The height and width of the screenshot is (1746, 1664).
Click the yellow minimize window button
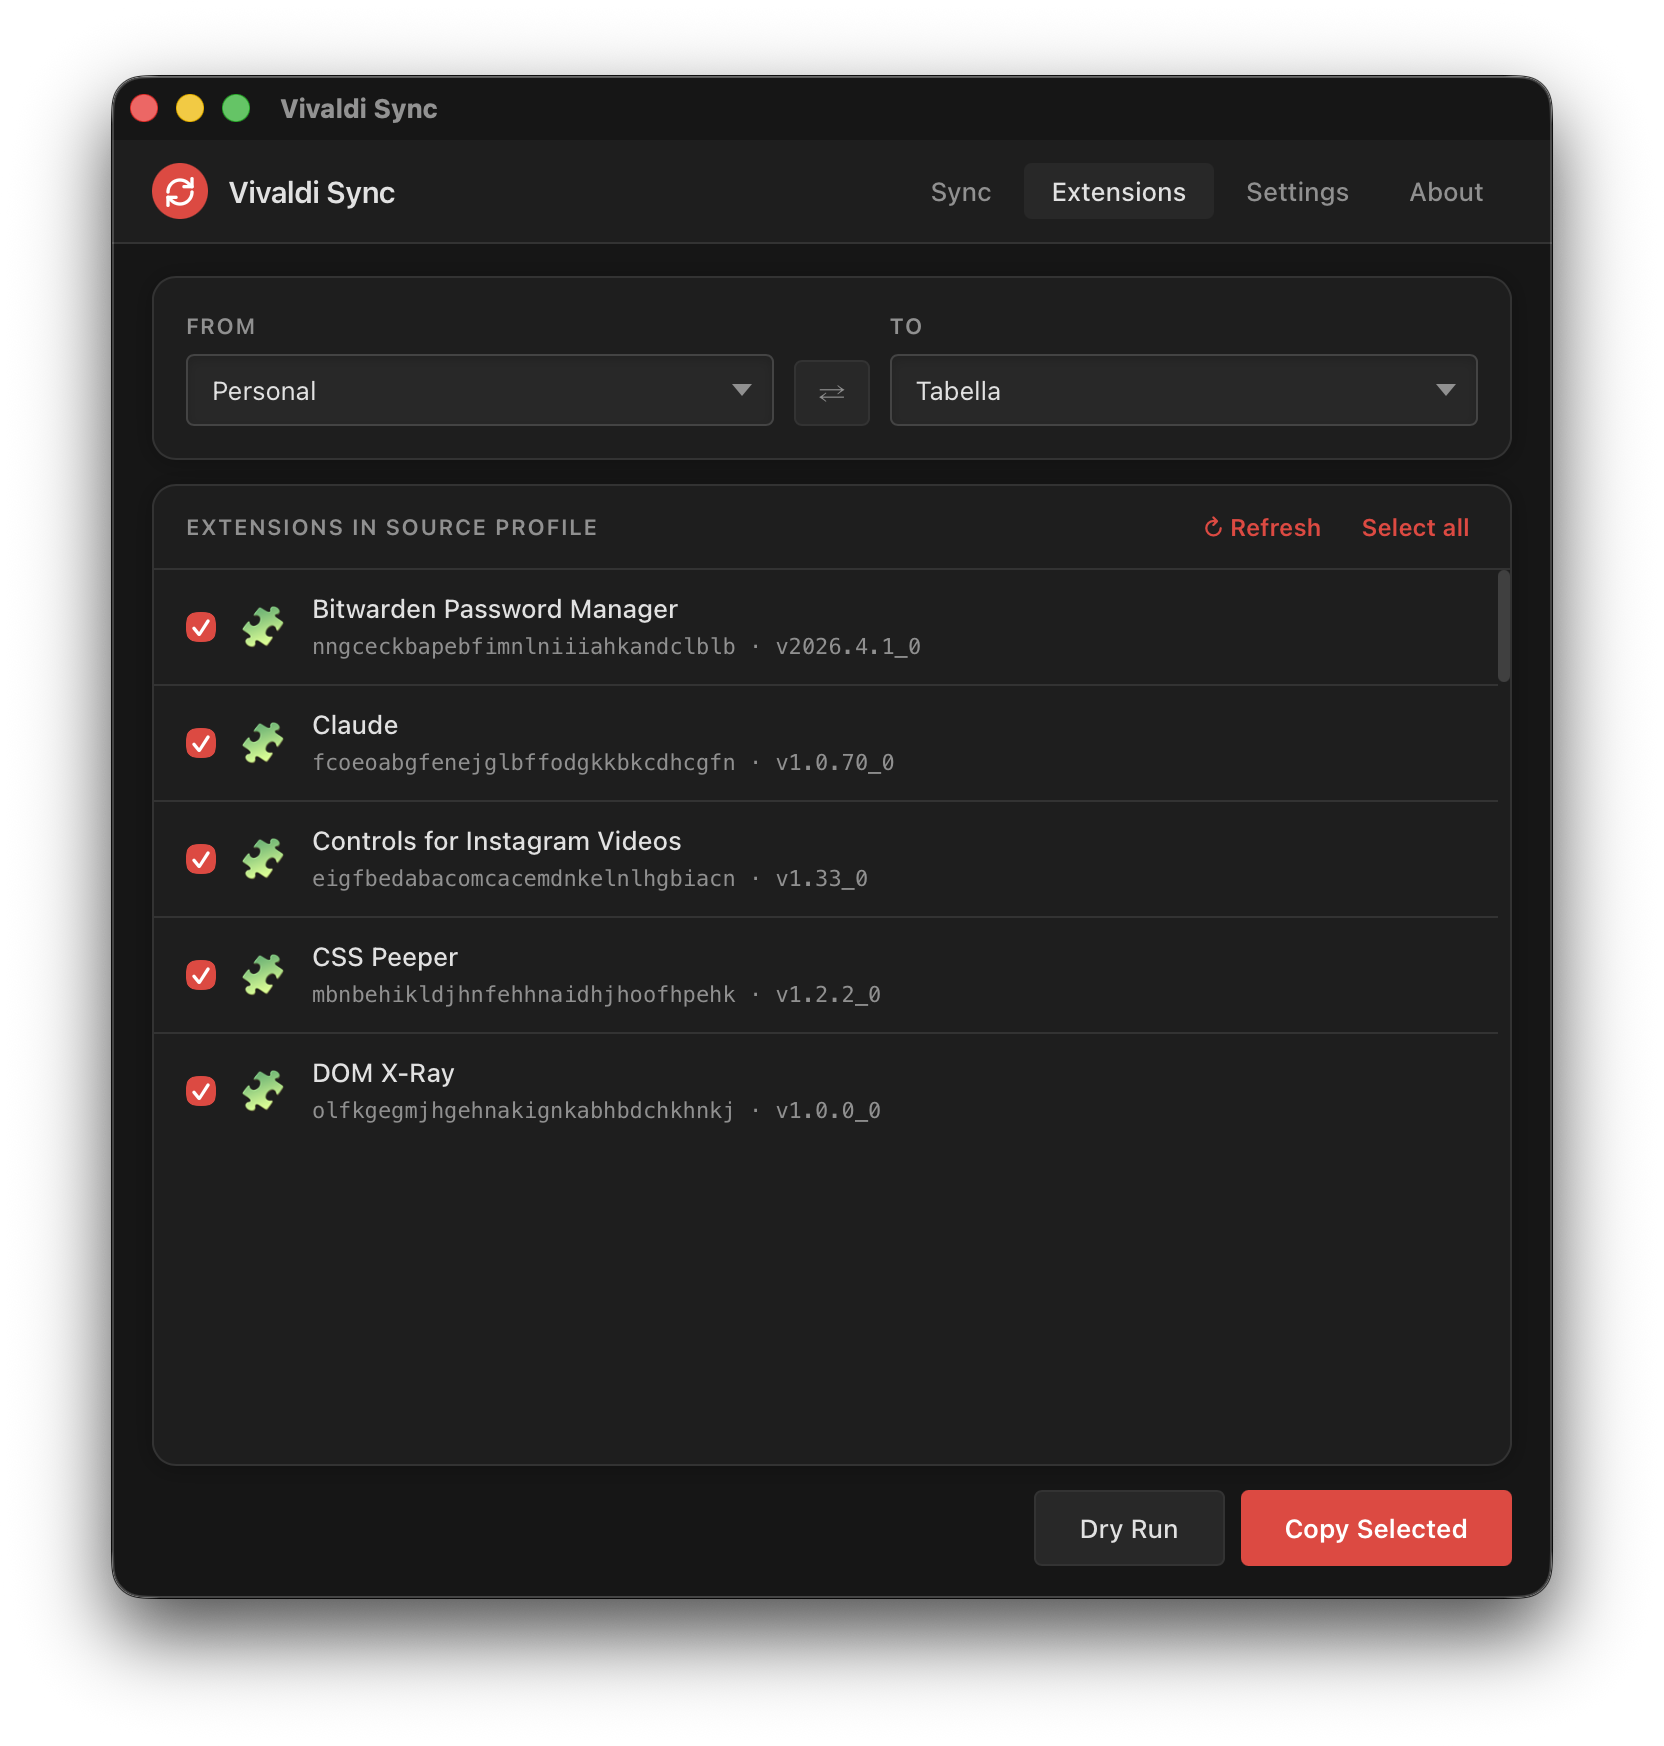click(190, 108)
